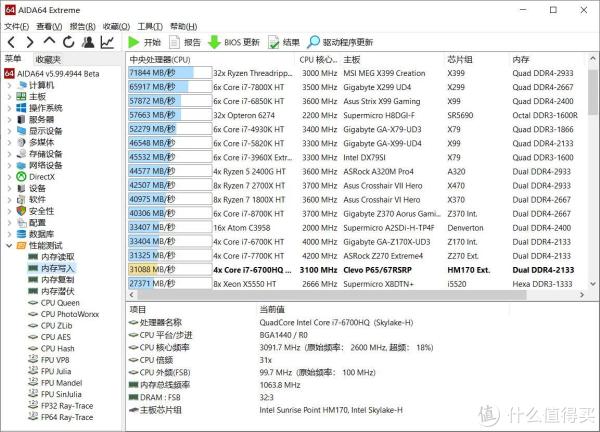
Task: Click 驱动程序更新 driver update button
Action: point(340,42)
